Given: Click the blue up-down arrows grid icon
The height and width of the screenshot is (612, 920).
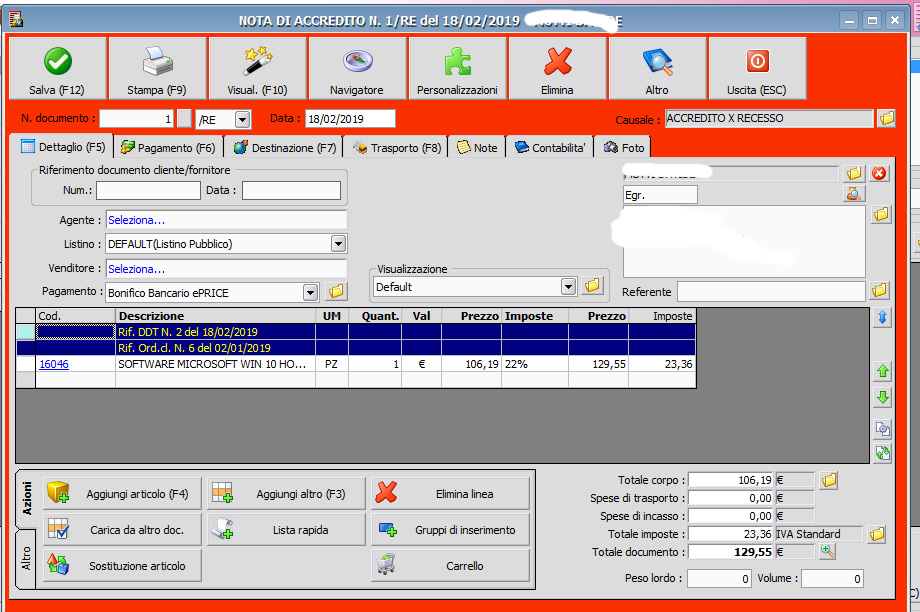Looking at the screenshot, I should 882,317.
